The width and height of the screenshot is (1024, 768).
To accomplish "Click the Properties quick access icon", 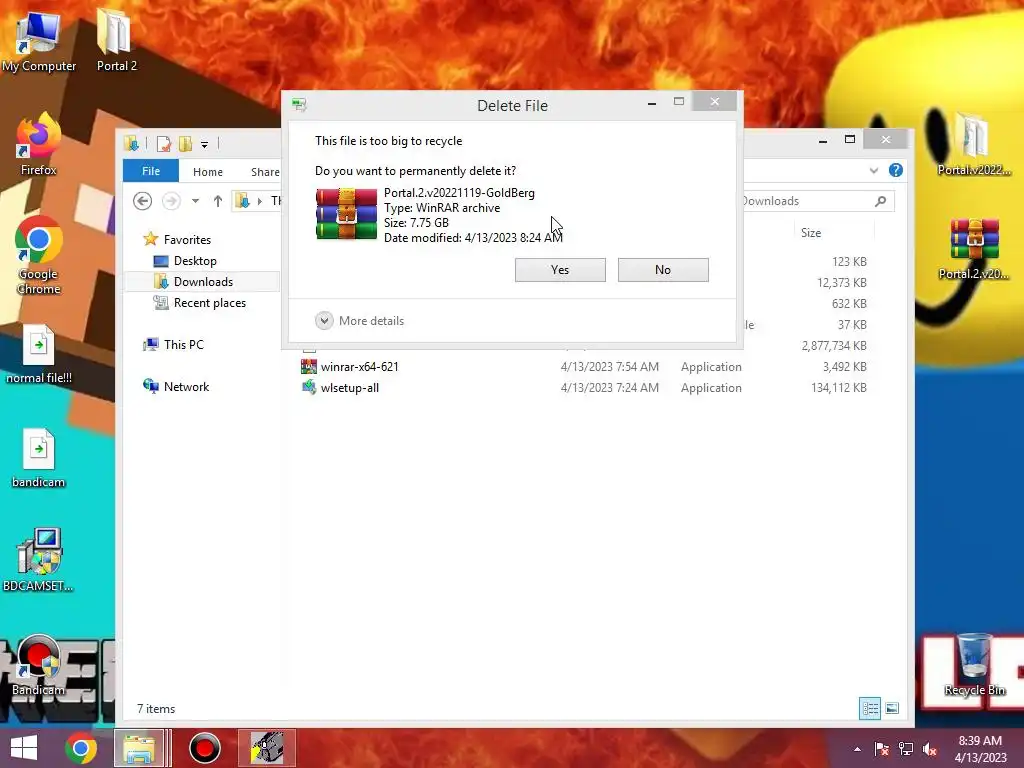I will 163,143.
